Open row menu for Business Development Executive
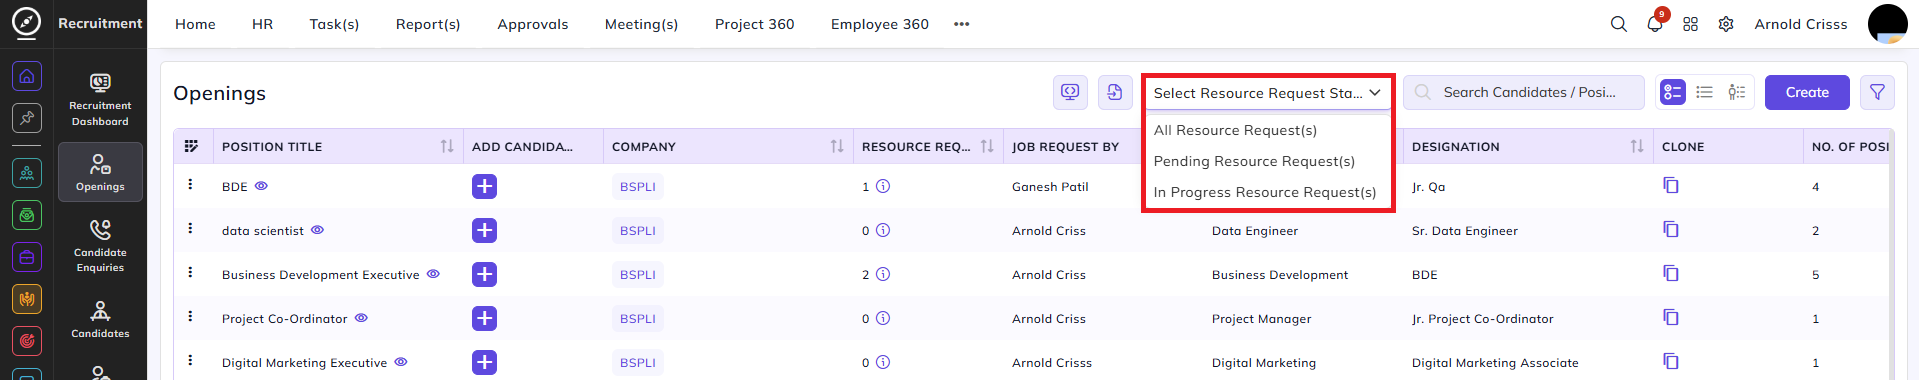 [190, 273]
